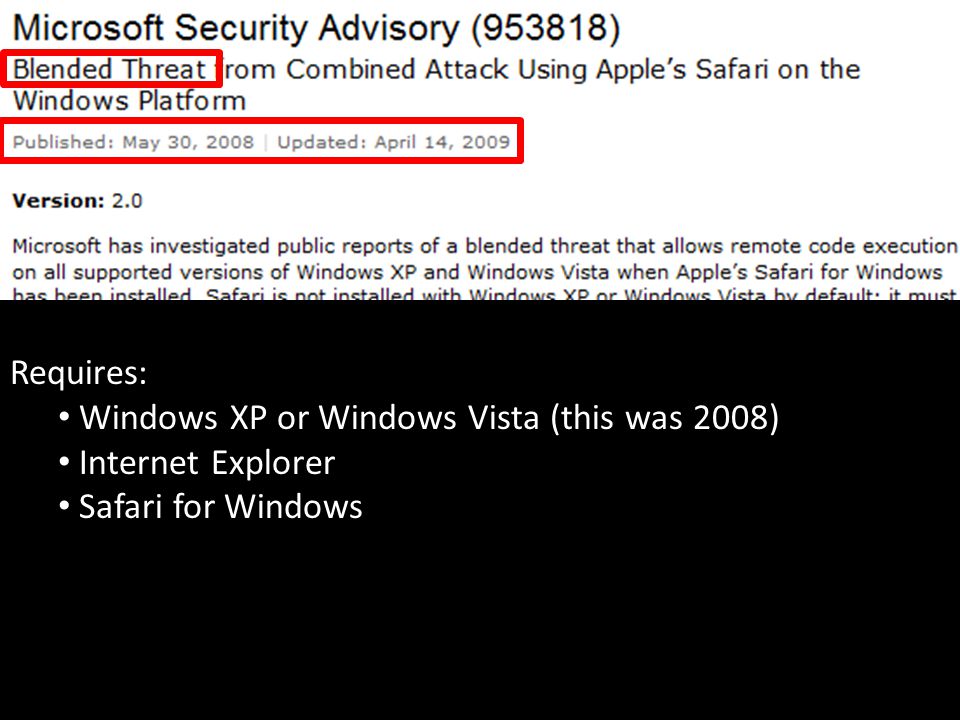960x720 pixels.
Task: Select the Internet Explorer bullet item
Action: 197,463
